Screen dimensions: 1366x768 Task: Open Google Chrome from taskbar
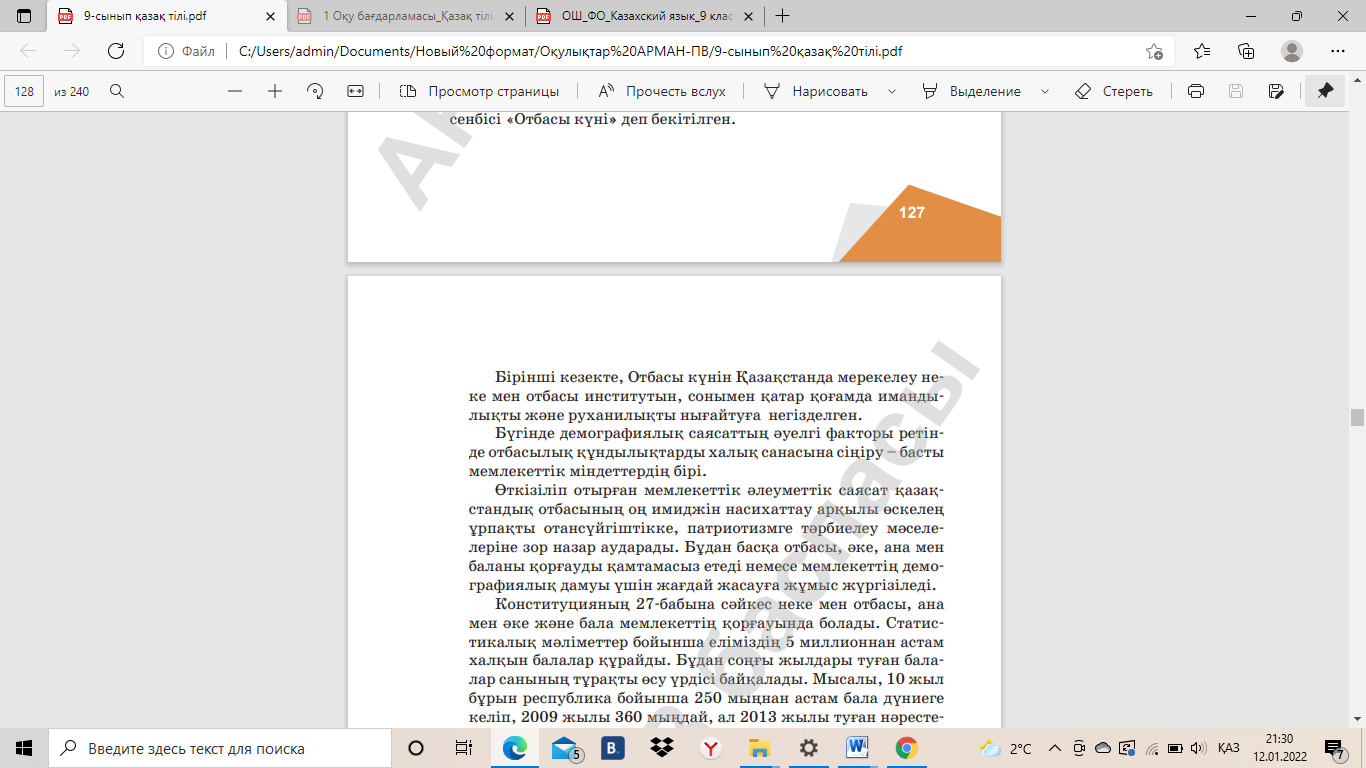(906, 748)
